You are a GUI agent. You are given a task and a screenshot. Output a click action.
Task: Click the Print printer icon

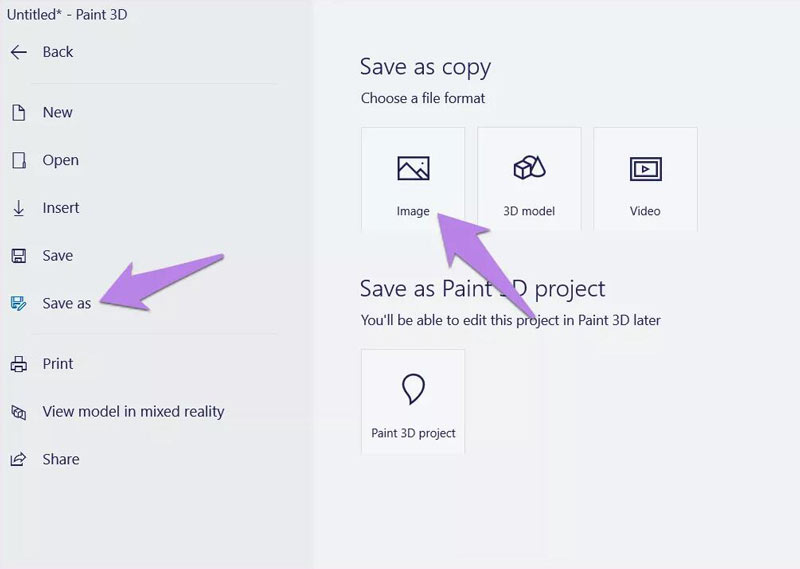pos(19,364)
